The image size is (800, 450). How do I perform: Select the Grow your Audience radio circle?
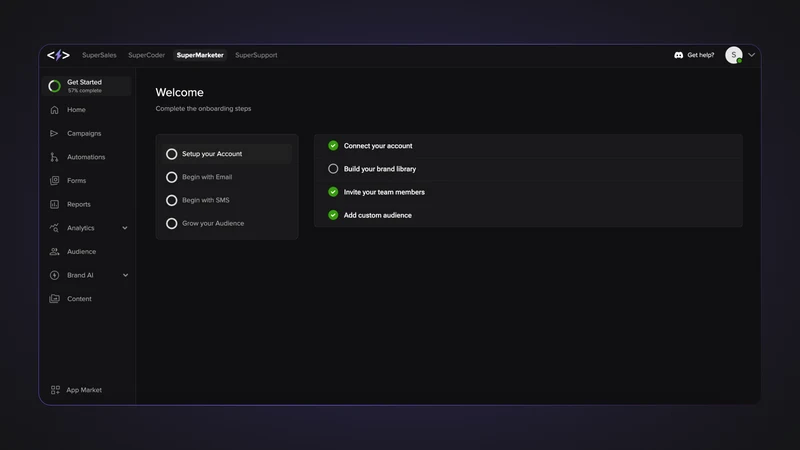tap(171, 223)
